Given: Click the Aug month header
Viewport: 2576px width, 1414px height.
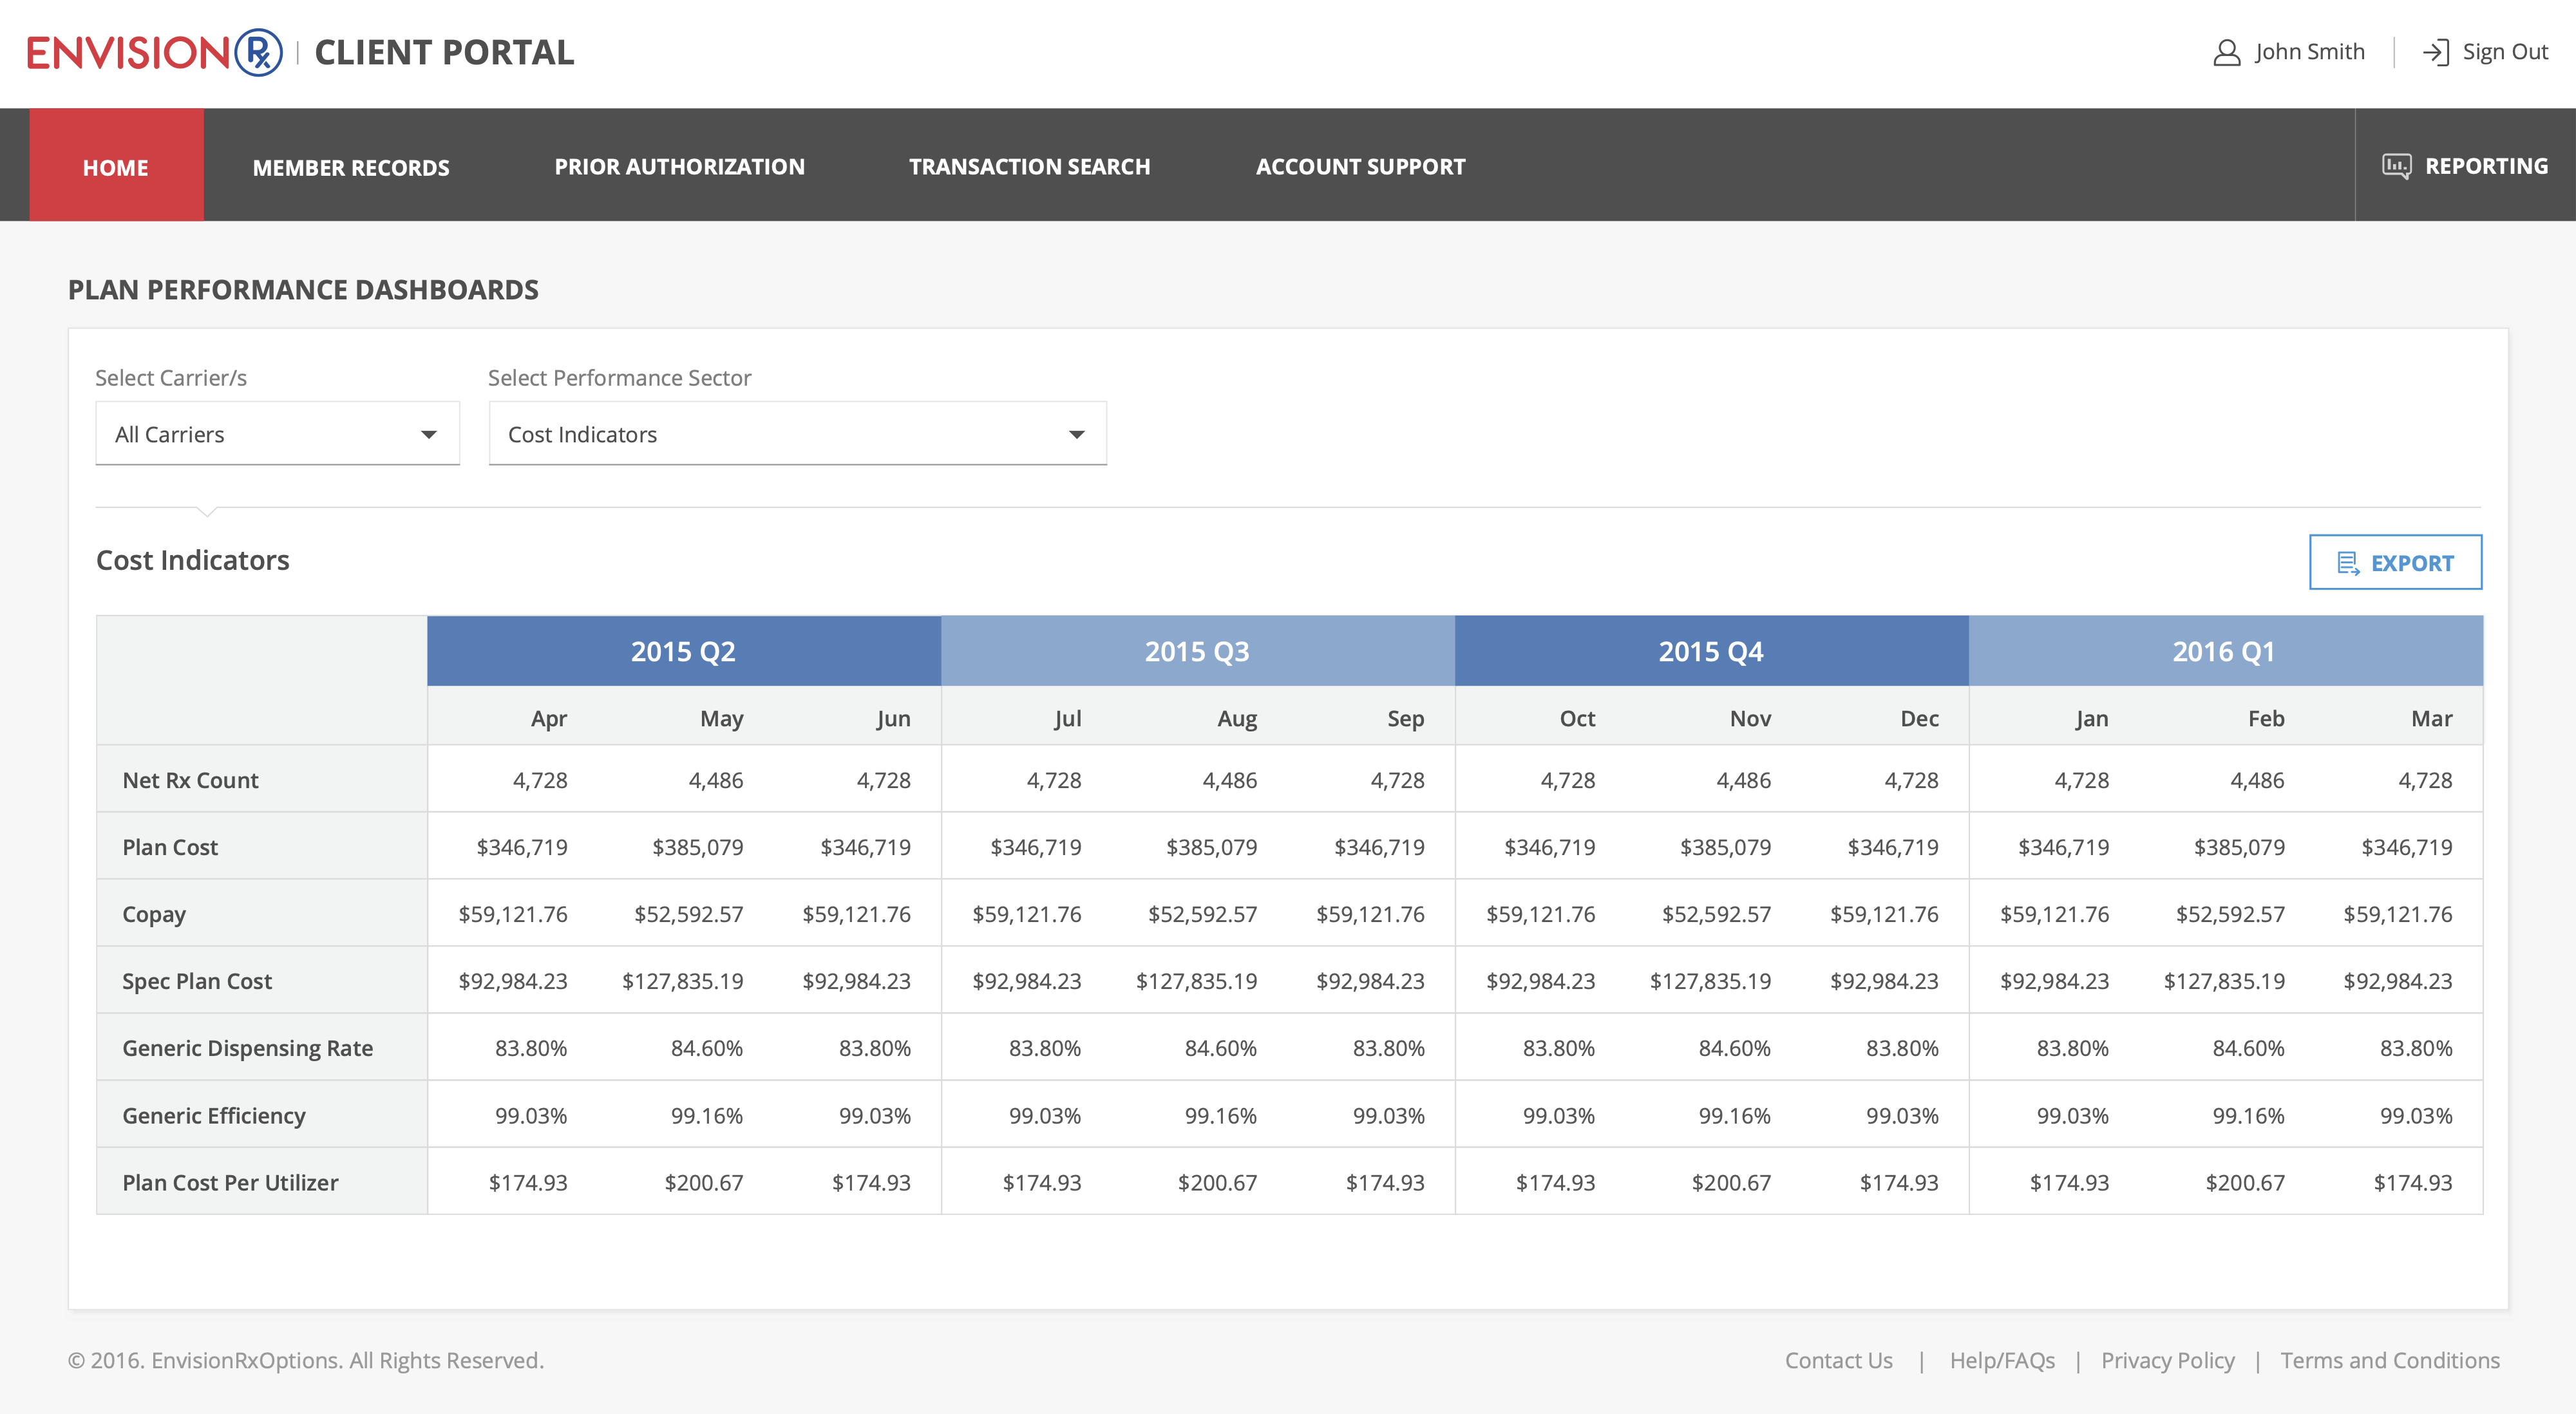Looking at the screenshot, I should pyautogui.click(x=1237, y=718).
